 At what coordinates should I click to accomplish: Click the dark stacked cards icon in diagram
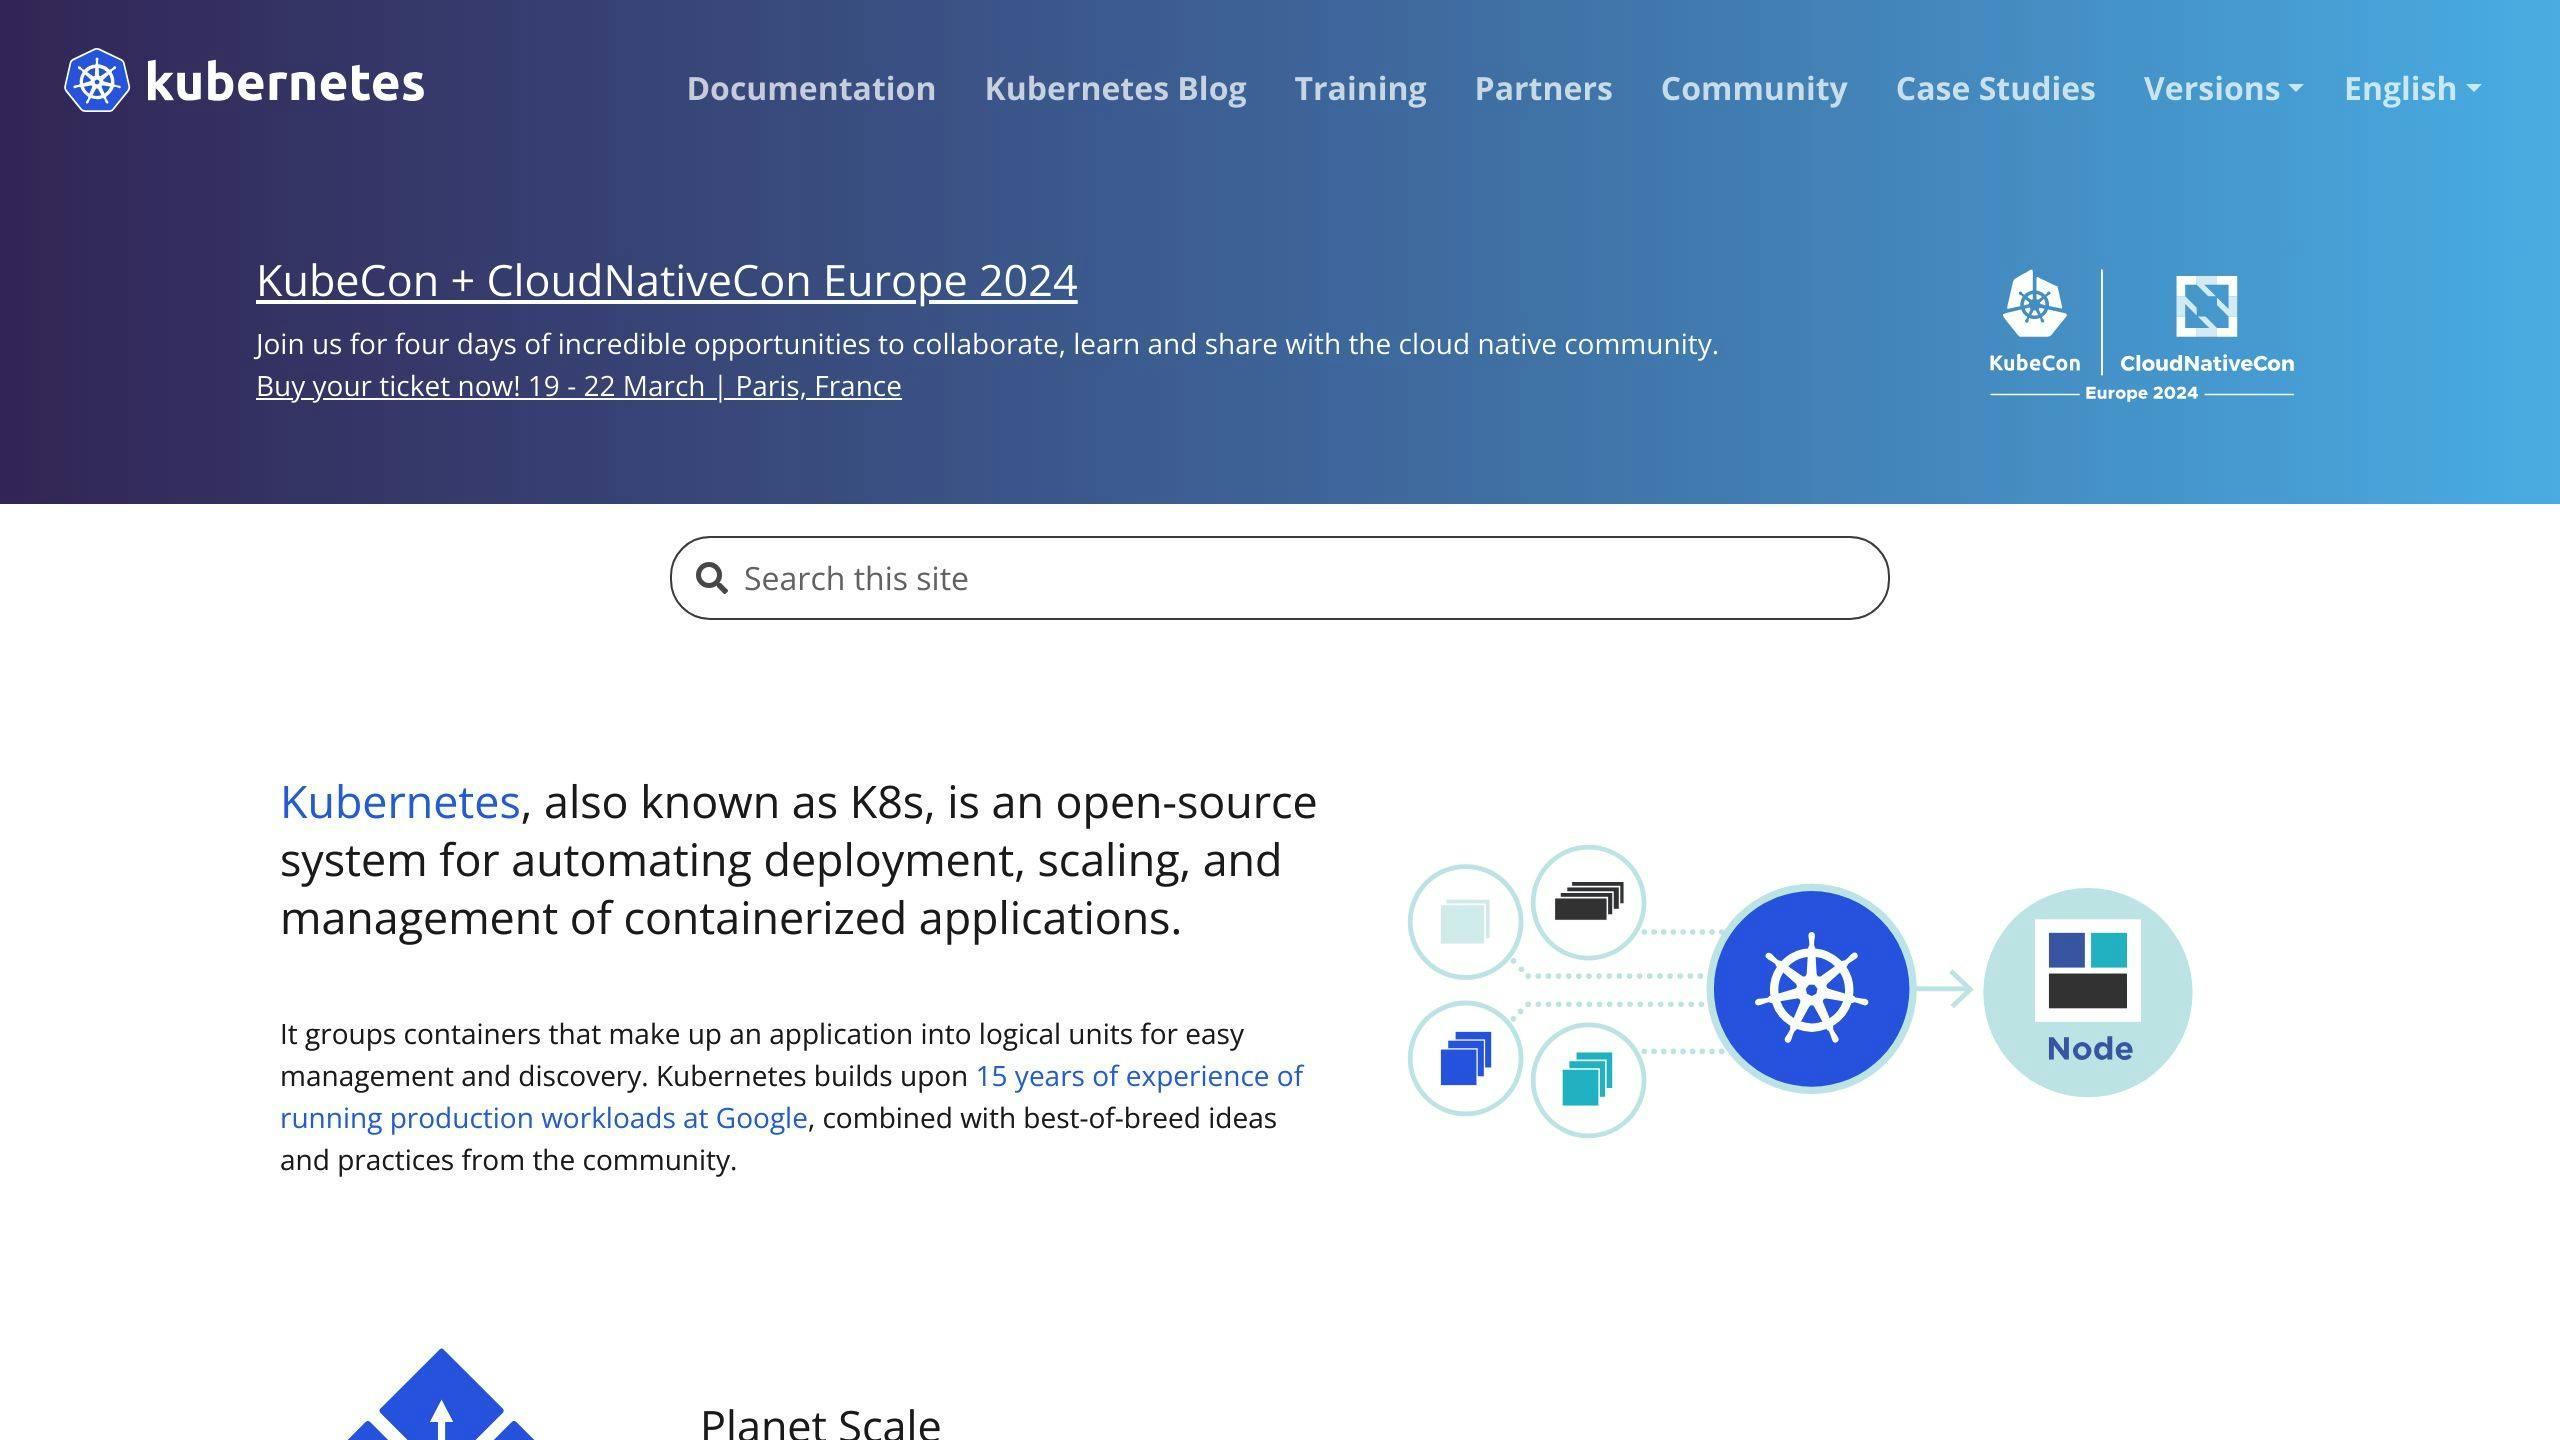pyautogui.click(x=1590, y=902)
